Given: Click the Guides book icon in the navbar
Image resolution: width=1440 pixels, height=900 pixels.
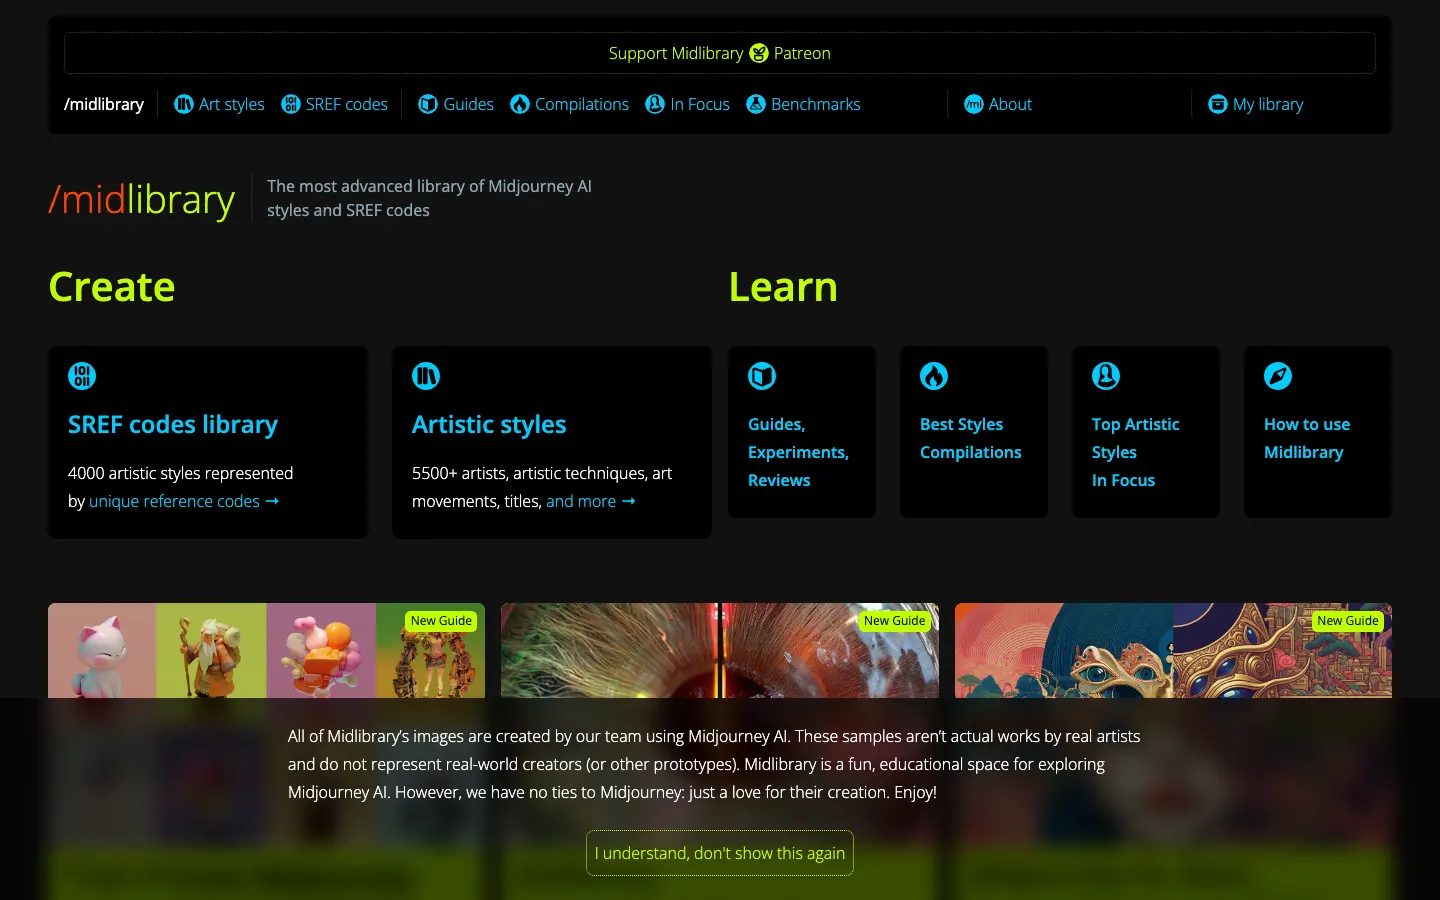Looking at the screenshot, I should [428, 104].
